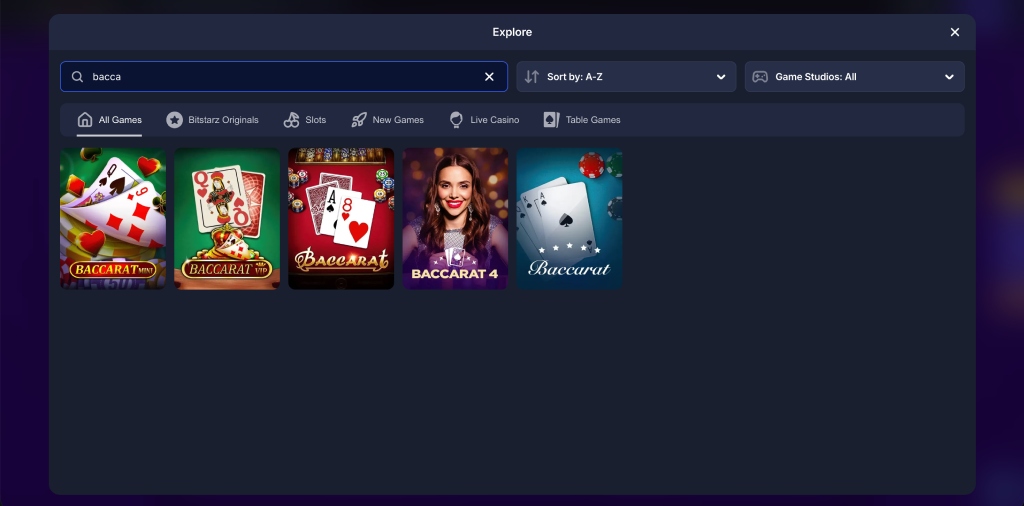Expand Game Studios chevron arrow
1024x506 pixels.
pos(949,76)
